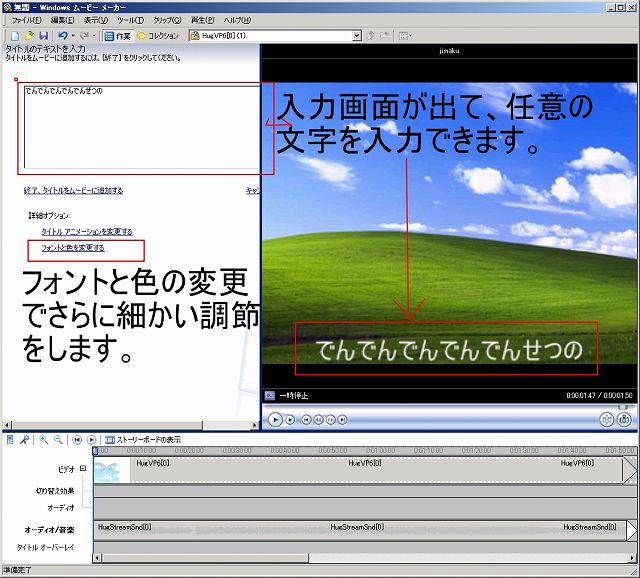Click the timeline horizontal scrollbar thumb
640x578 pixels.
(x=206, y=558)
